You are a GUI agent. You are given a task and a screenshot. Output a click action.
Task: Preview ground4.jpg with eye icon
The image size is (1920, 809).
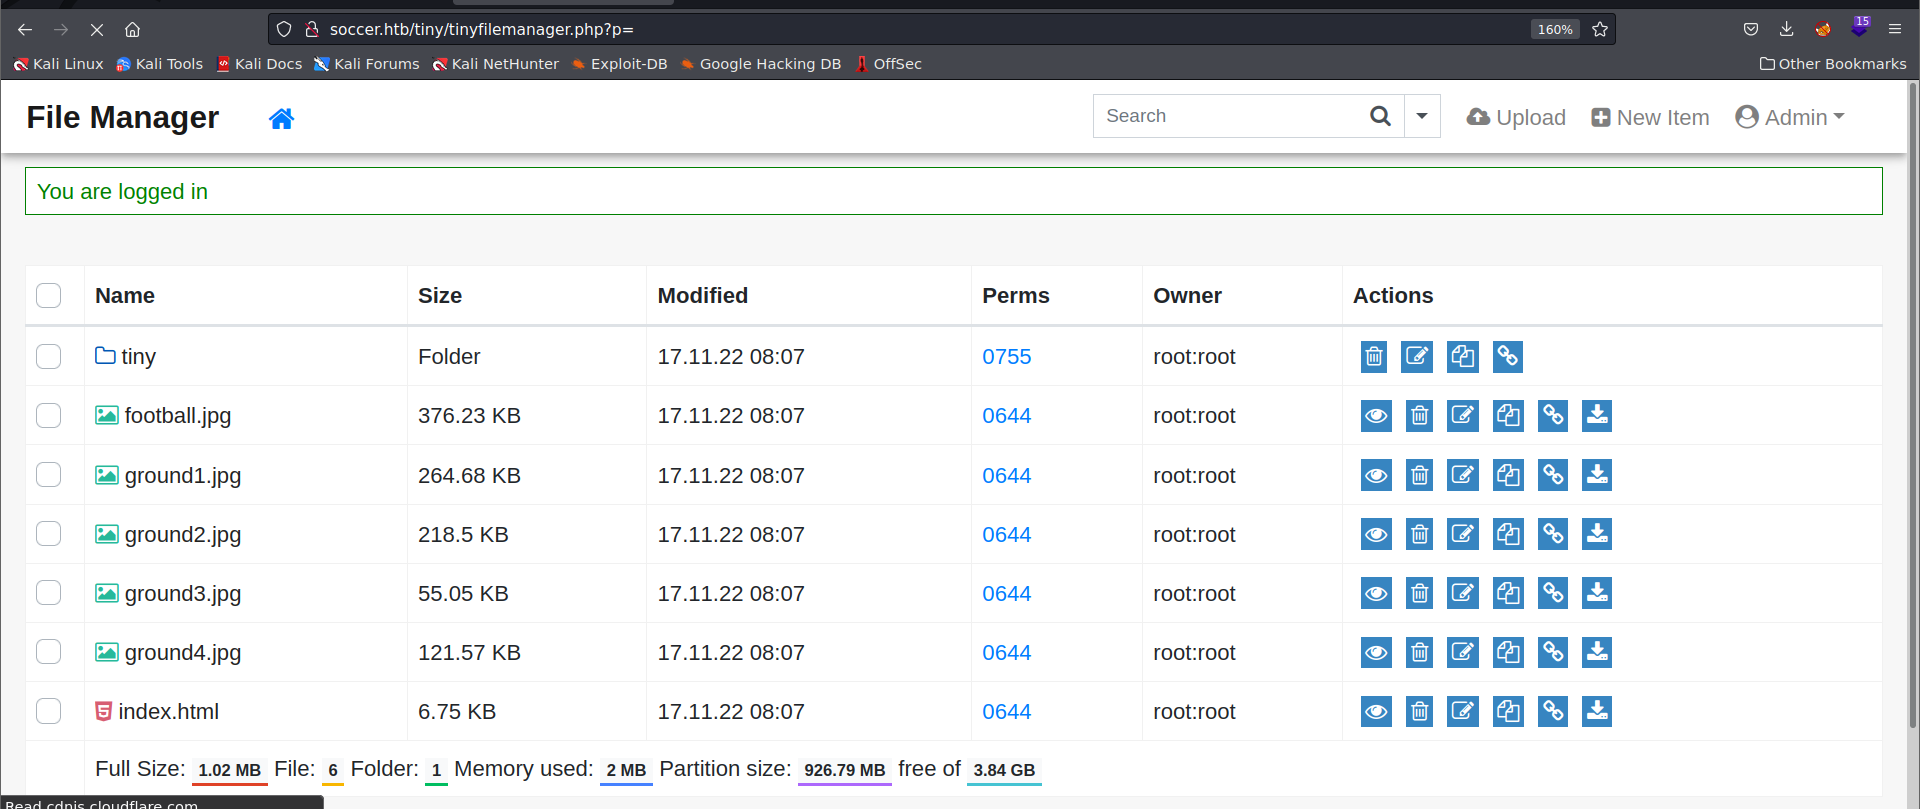1376,652
